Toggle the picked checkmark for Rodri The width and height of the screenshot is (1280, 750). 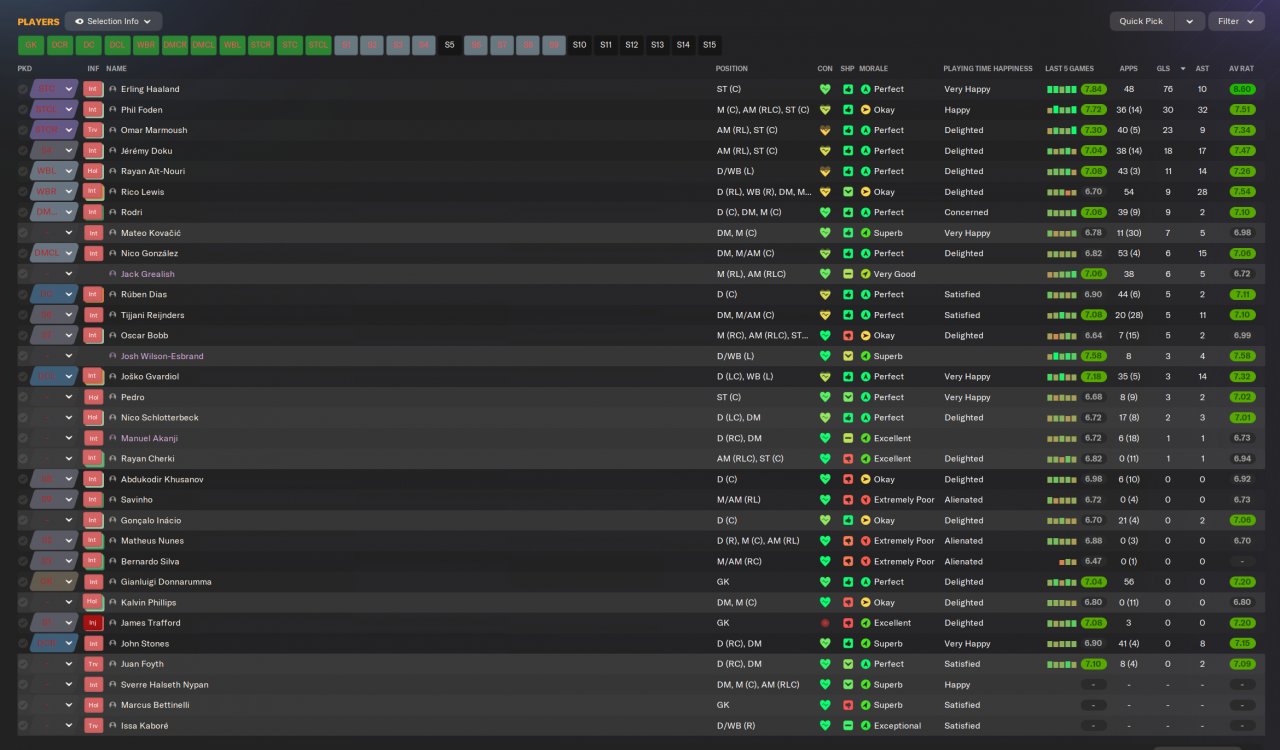[x=23, y=212]
